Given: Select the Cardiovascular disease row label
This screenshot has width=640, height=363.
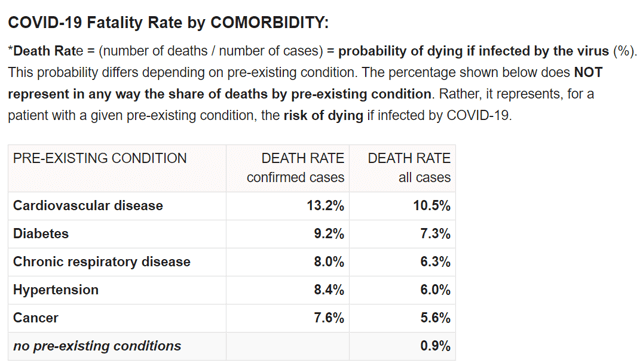Looking at the screenshot, I should tap(88, 205).
